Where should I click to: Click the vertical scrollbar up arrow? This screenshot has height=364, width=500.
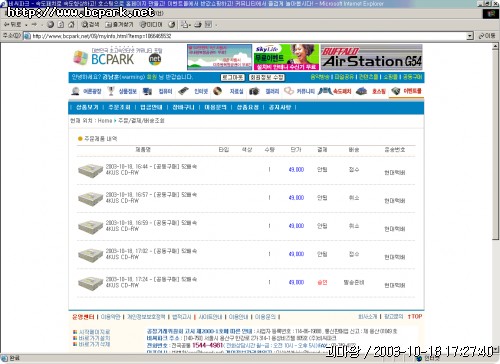click(496, 47)
